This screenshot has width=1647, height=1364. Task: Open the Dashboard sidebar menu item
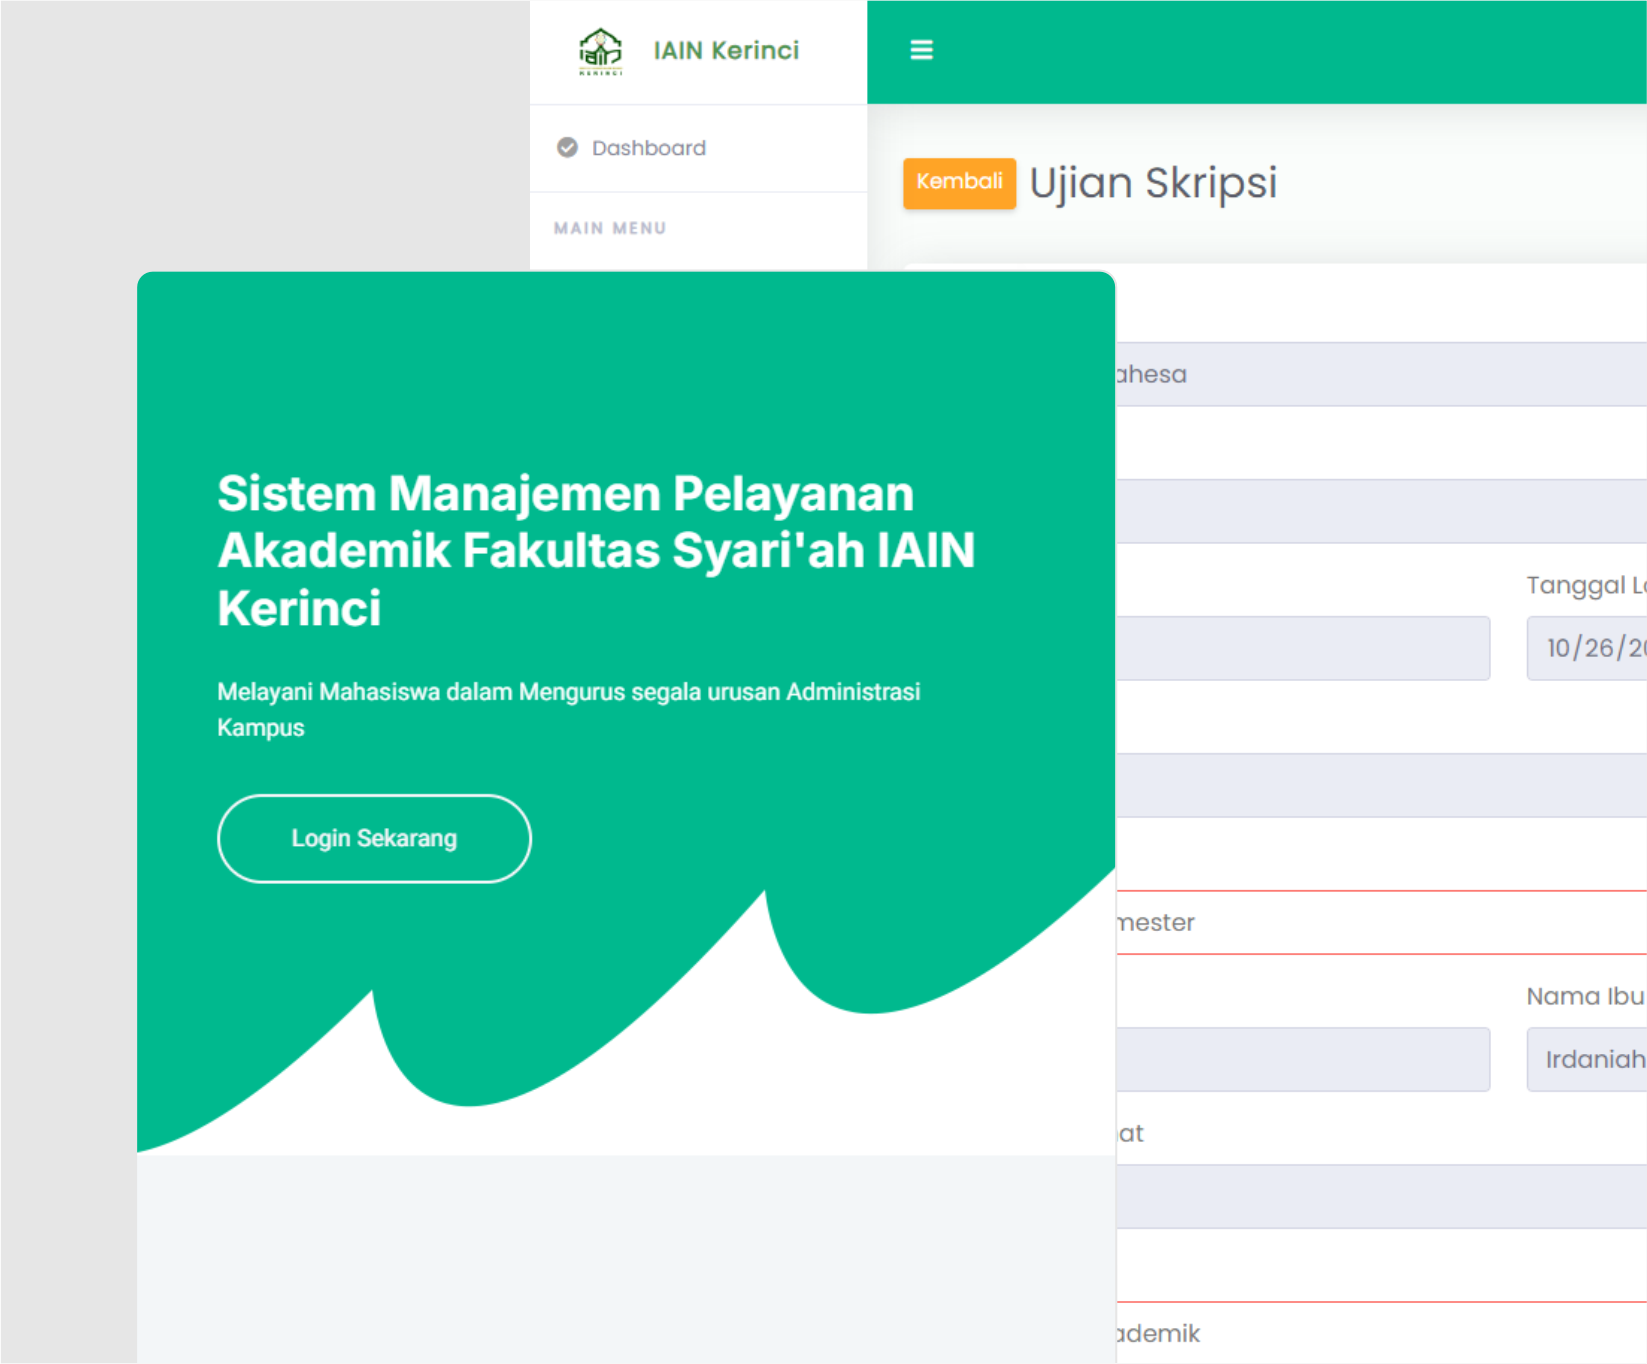click(698, 148)
